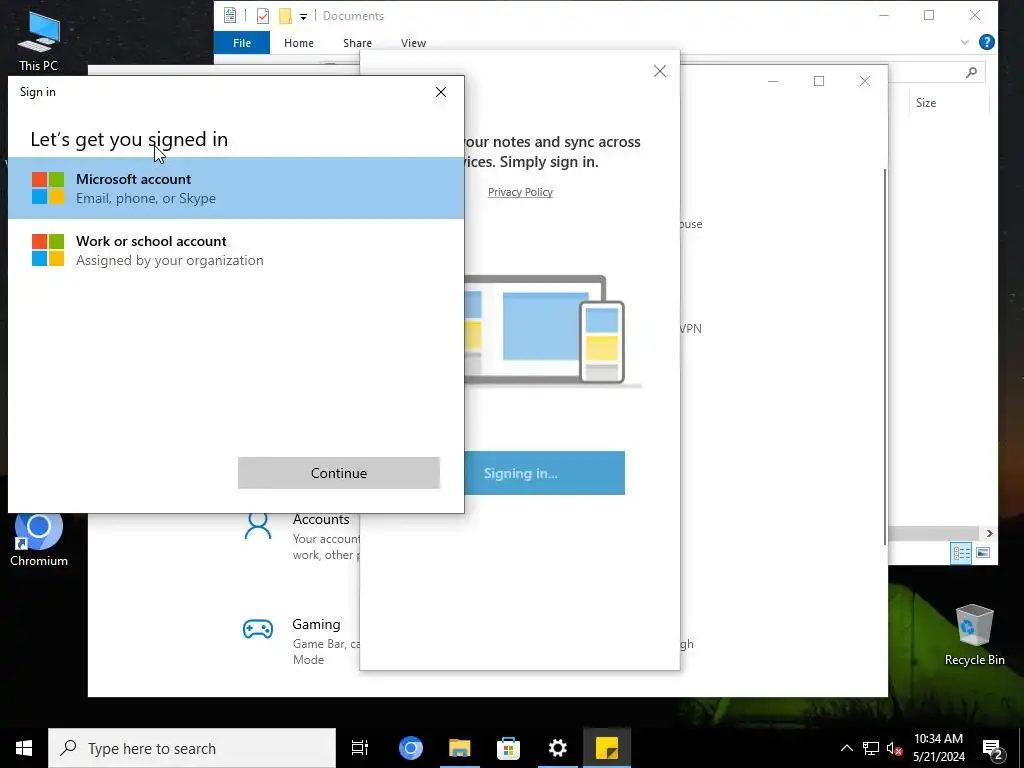Open the View ribbon tab
Viewport: 1024px width, 768px height.
[413, 43]
